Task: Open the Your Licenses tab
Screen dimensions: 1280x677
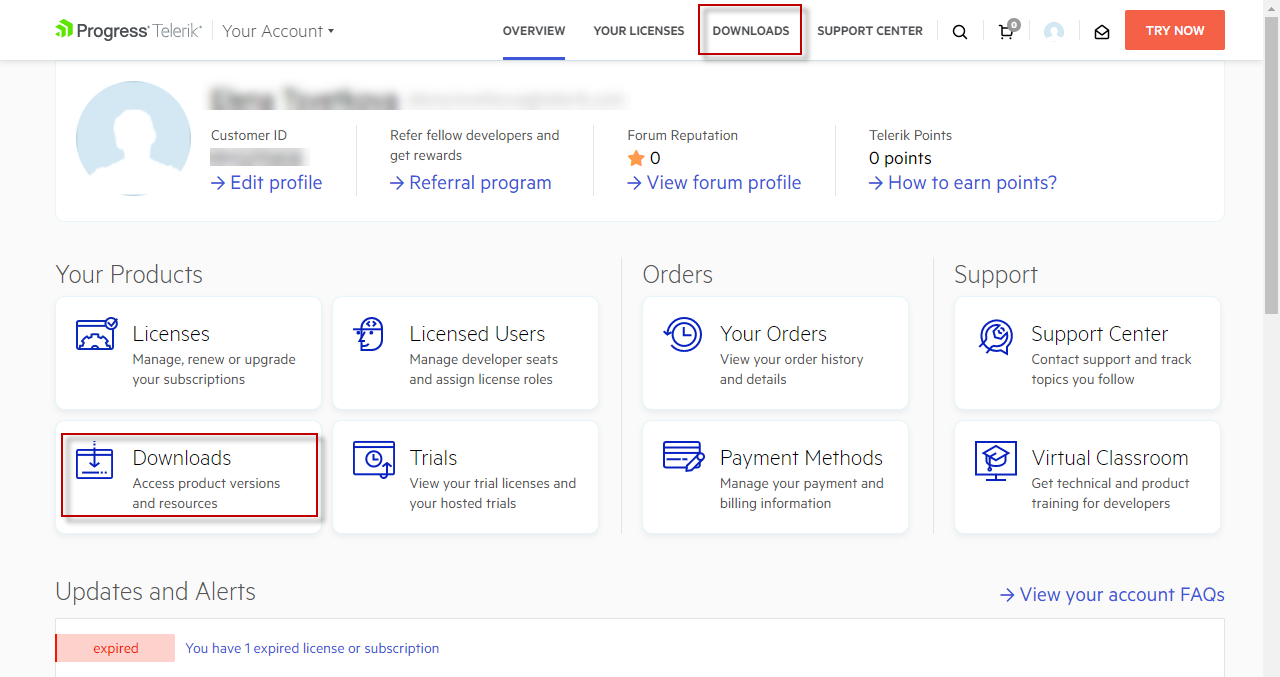Action: (639, 31)
